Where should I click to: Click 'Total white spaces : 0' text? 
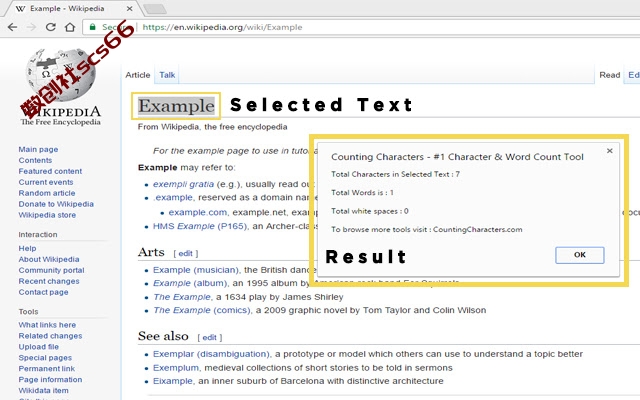click(369, 211)
